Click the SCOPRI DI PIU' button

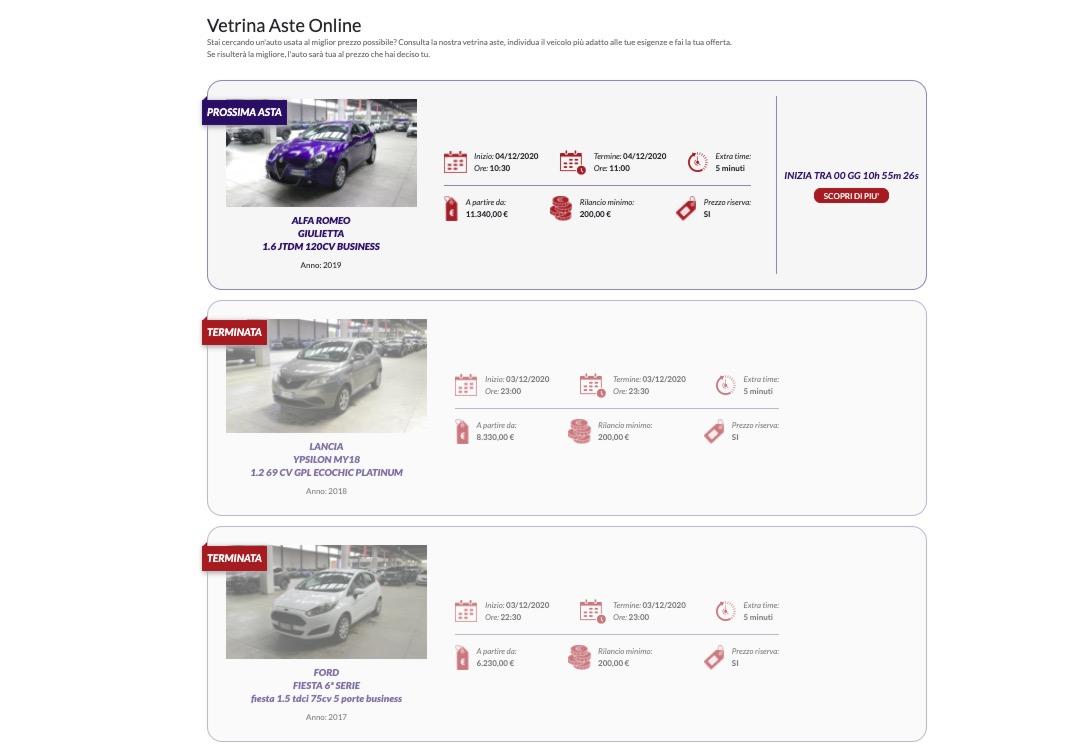[851, 196]
